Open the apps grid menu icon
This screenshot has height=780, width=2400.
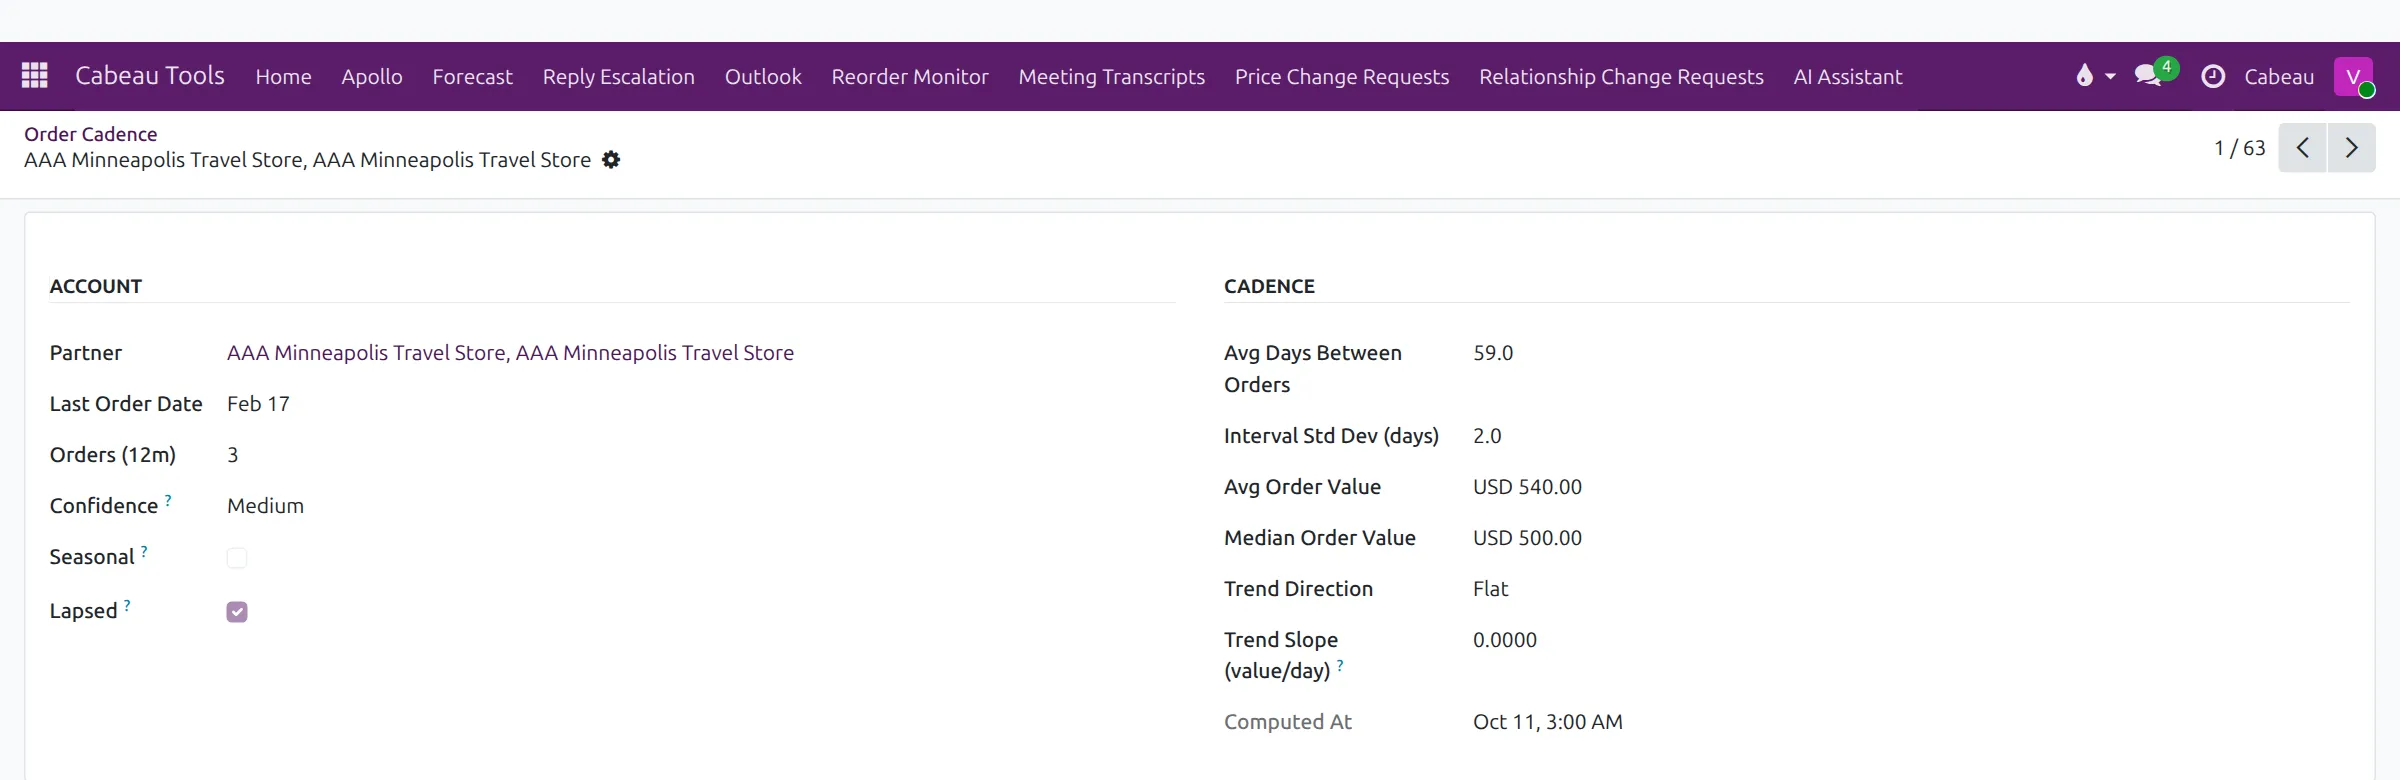tap(35, 76)
